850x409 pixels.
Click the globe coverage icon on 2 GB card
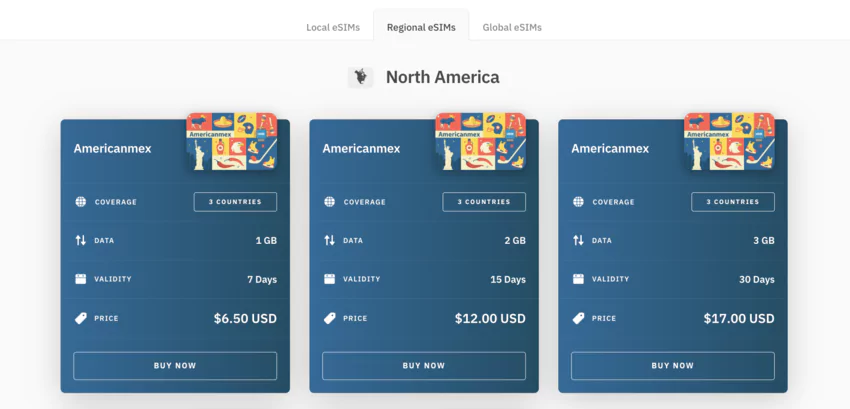click(x=330, y=202)
